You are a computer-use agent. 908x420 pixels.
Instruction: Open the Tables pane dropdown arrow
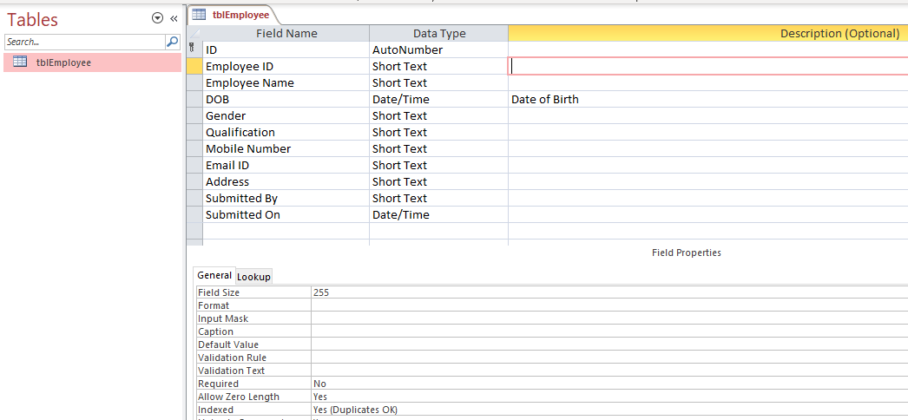pyautogui.click(x=157, y=19)
